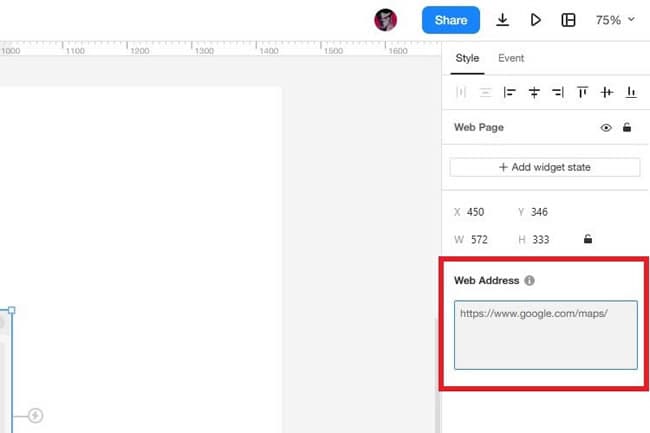Click distribute vertically icon
Viewport: 650px width, 433px height.
[485, 92]
